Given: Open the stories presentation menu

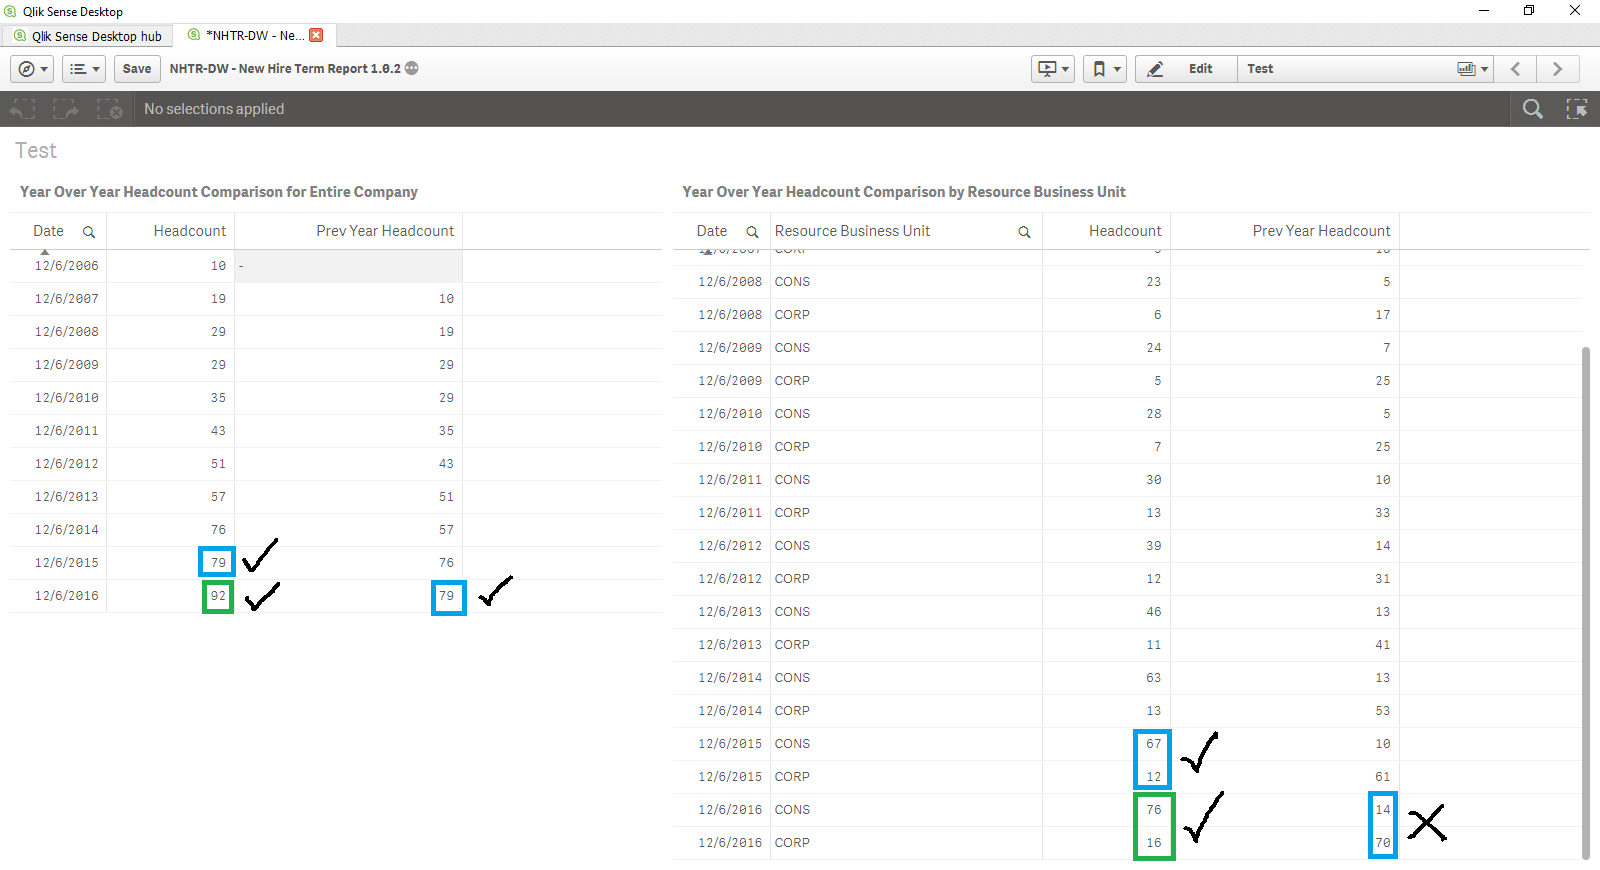Looking at the screenshot, I should coord(1053,69).
